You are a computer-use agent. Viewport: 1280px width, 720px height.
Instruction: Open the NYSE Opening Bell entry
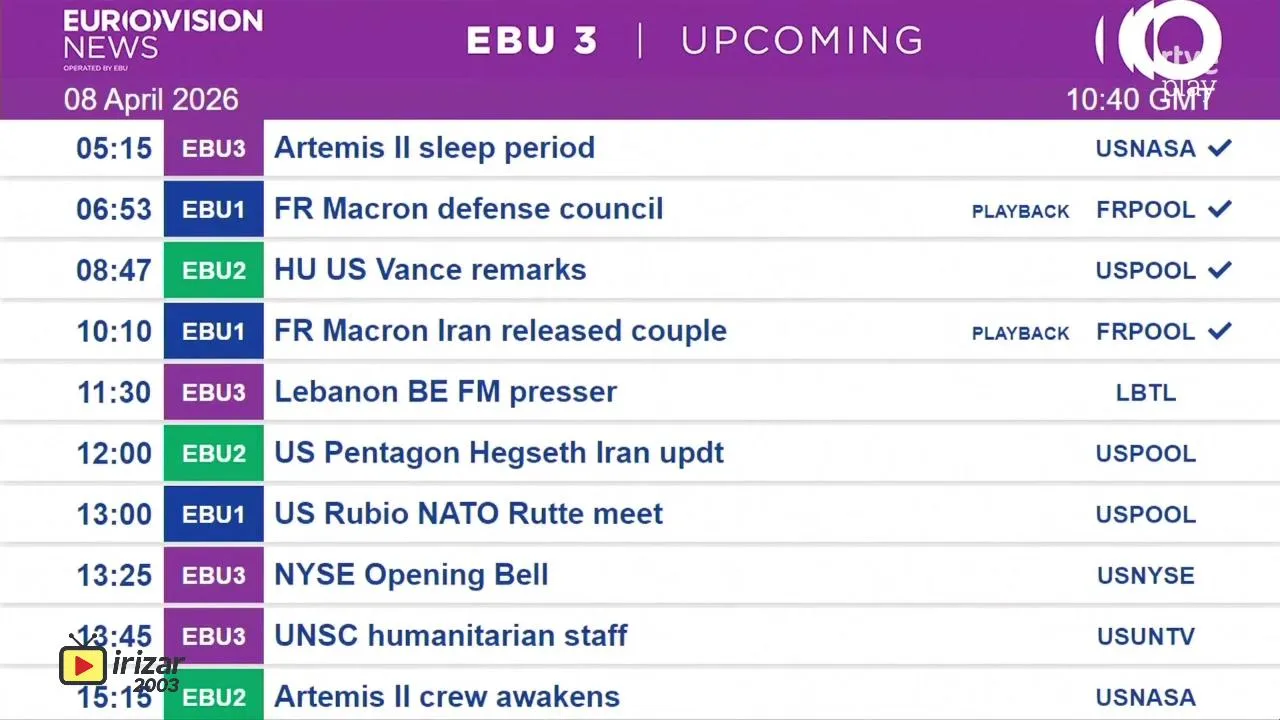[411, 575]
